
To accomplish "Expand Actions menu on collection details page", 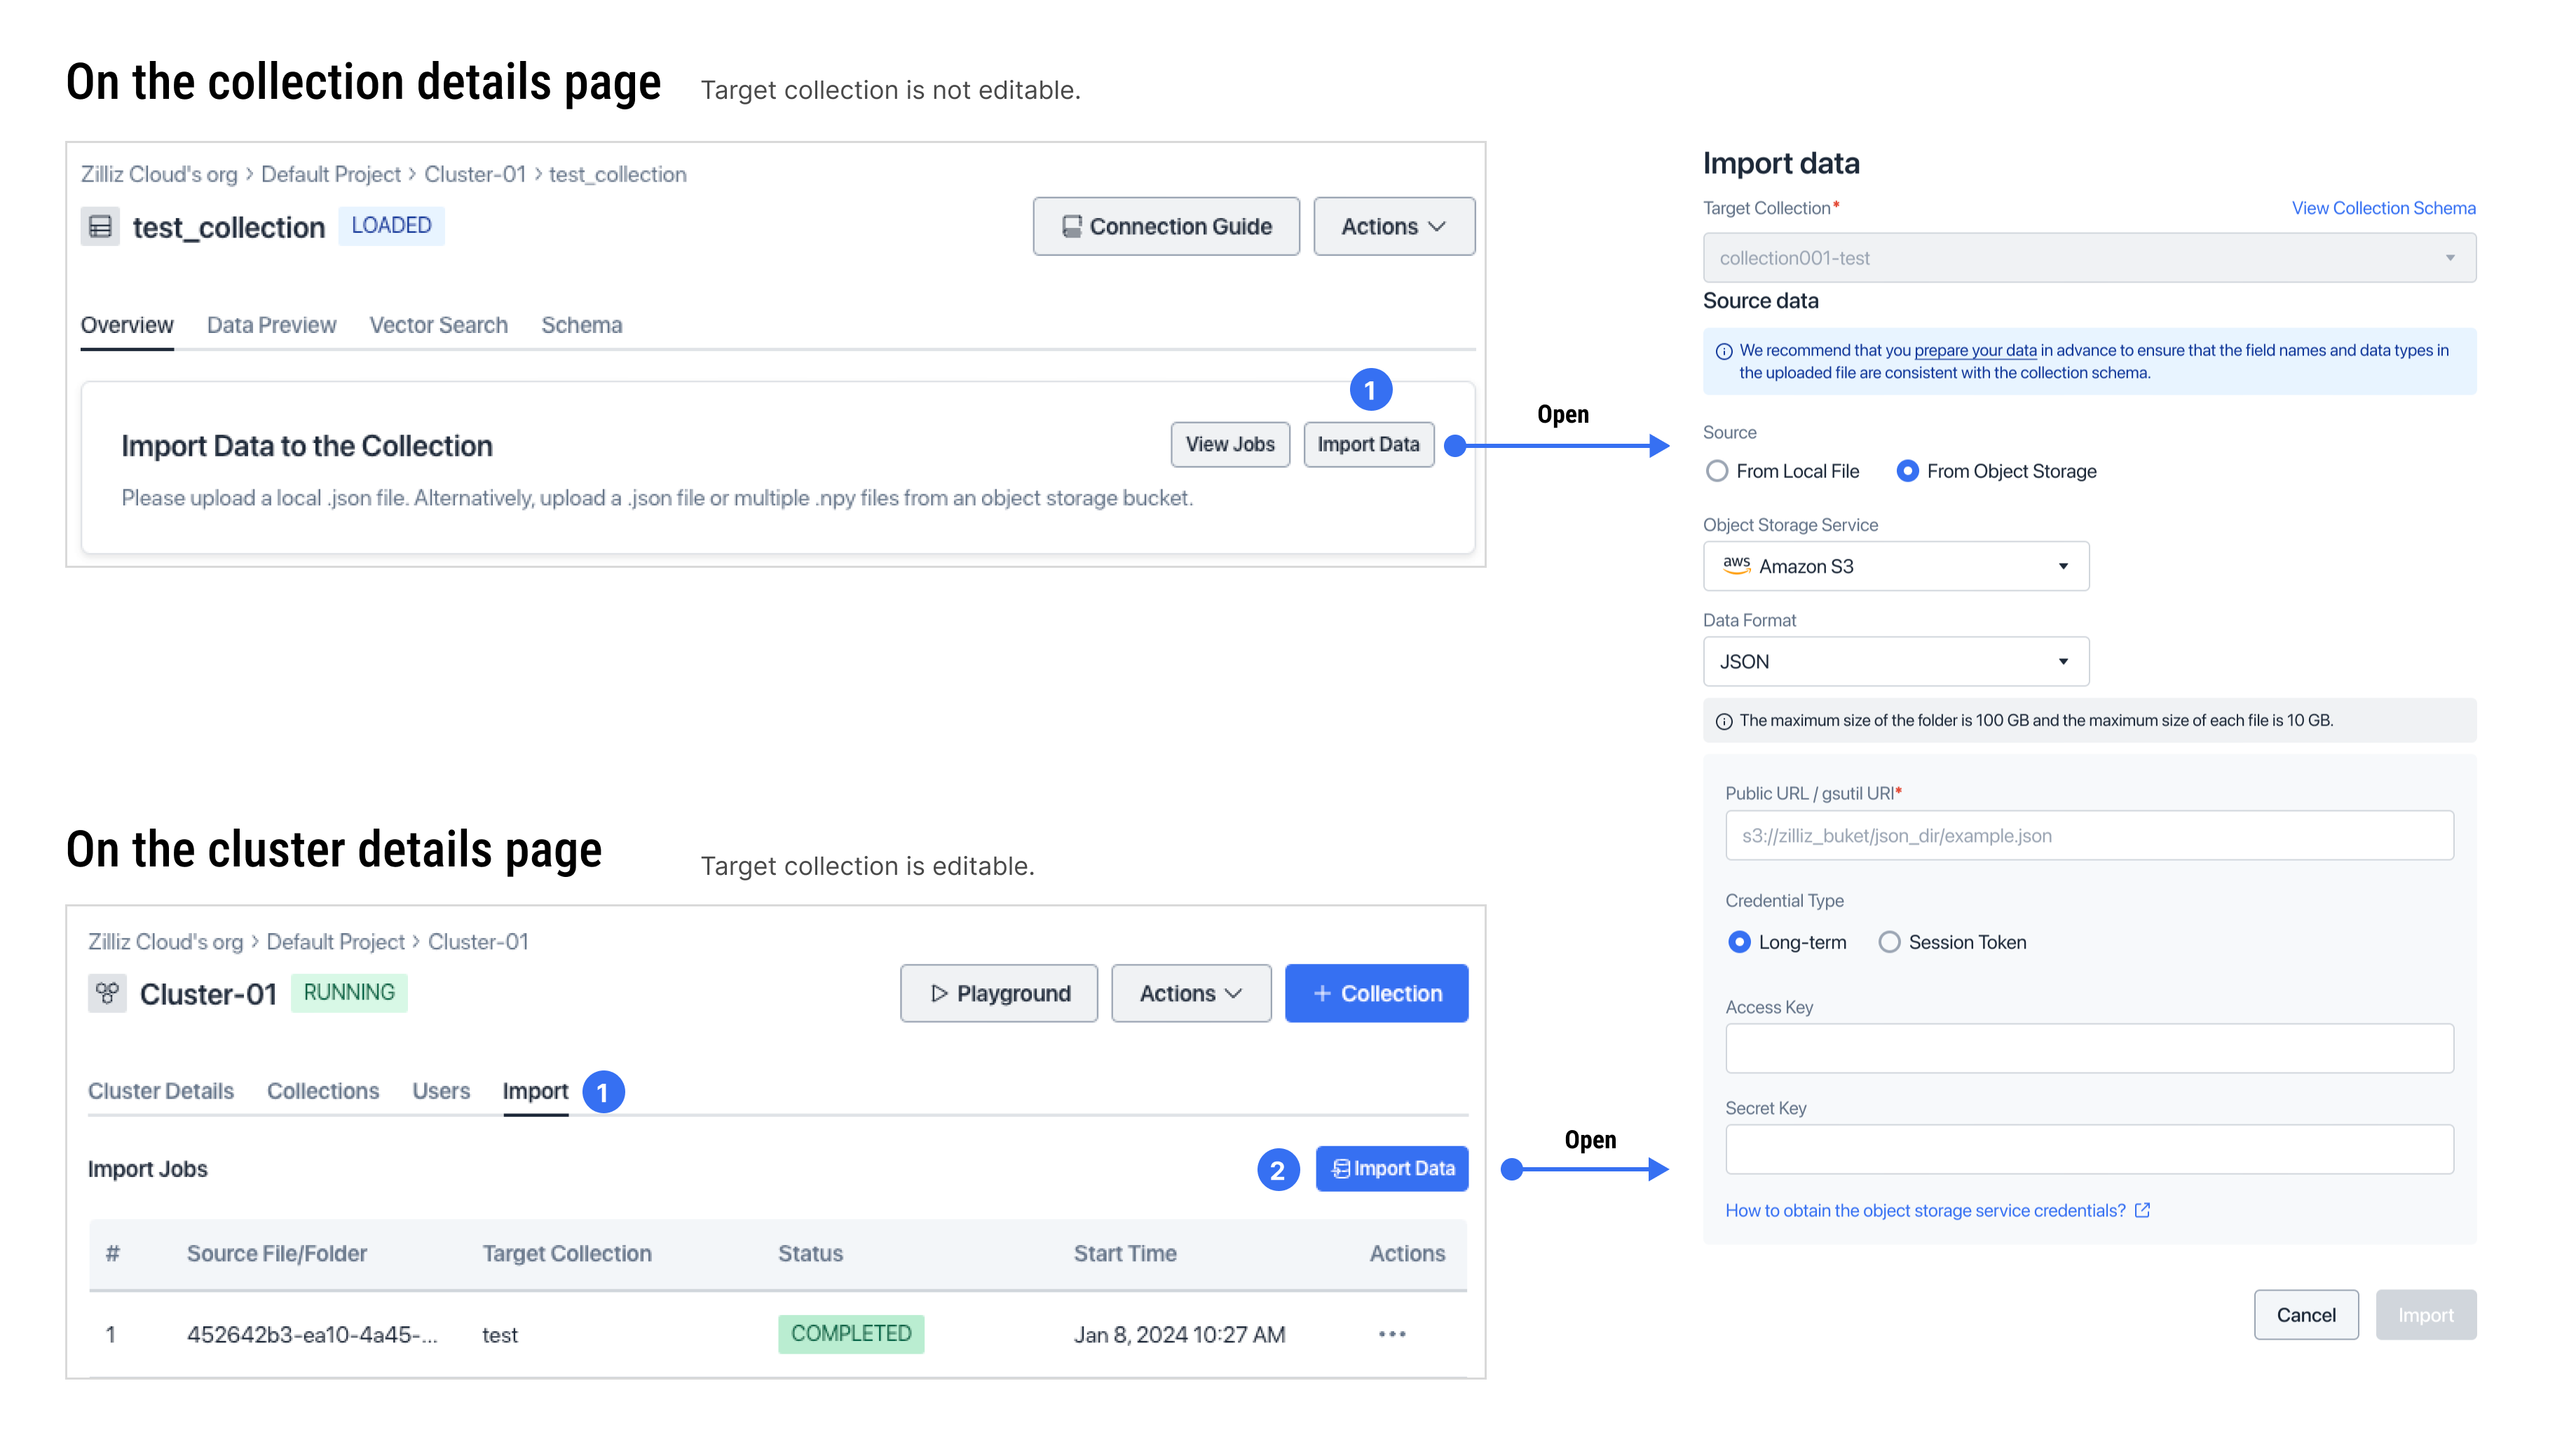I will point(1394,226).
